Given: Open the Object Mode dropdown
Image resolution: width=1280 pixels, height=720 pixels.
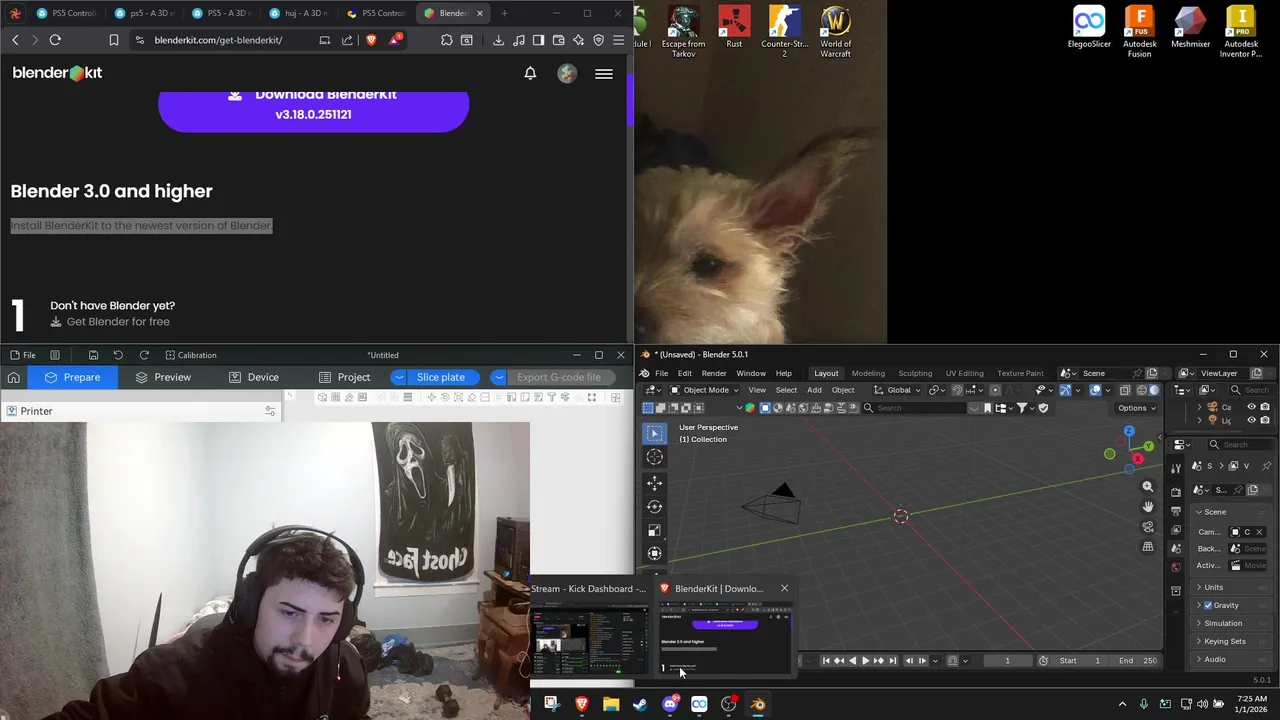Looking at the screenshot, I should (x=705, y=390).
